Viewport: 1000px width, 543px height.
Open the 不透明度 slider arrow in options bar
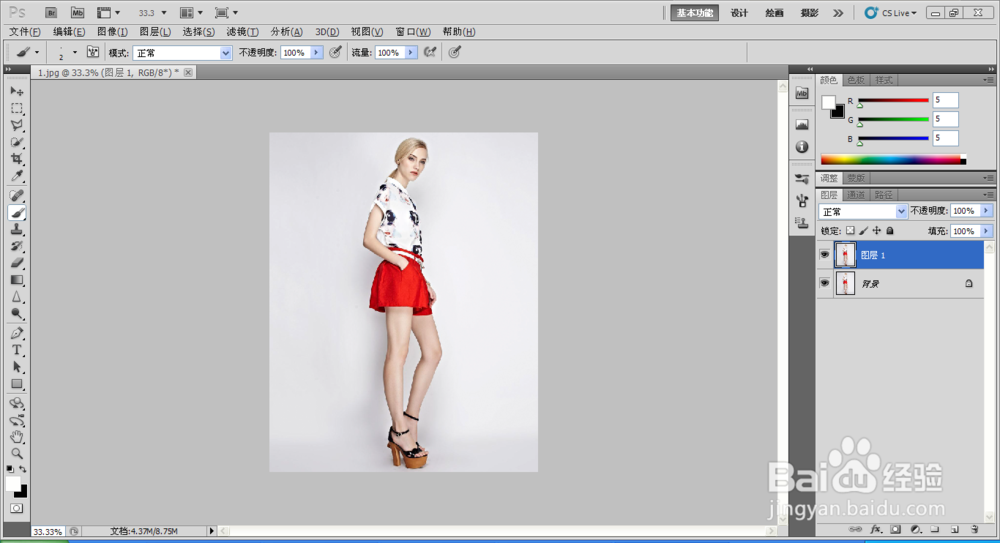tap(316, 52)
